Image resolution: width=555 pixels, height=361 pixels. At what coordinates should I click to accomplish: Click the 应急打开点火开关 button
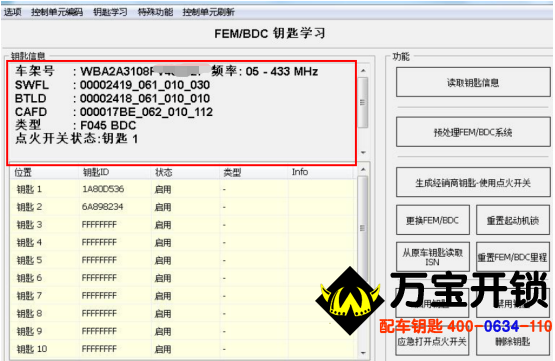pyautogui.click(x=433, y=341)
